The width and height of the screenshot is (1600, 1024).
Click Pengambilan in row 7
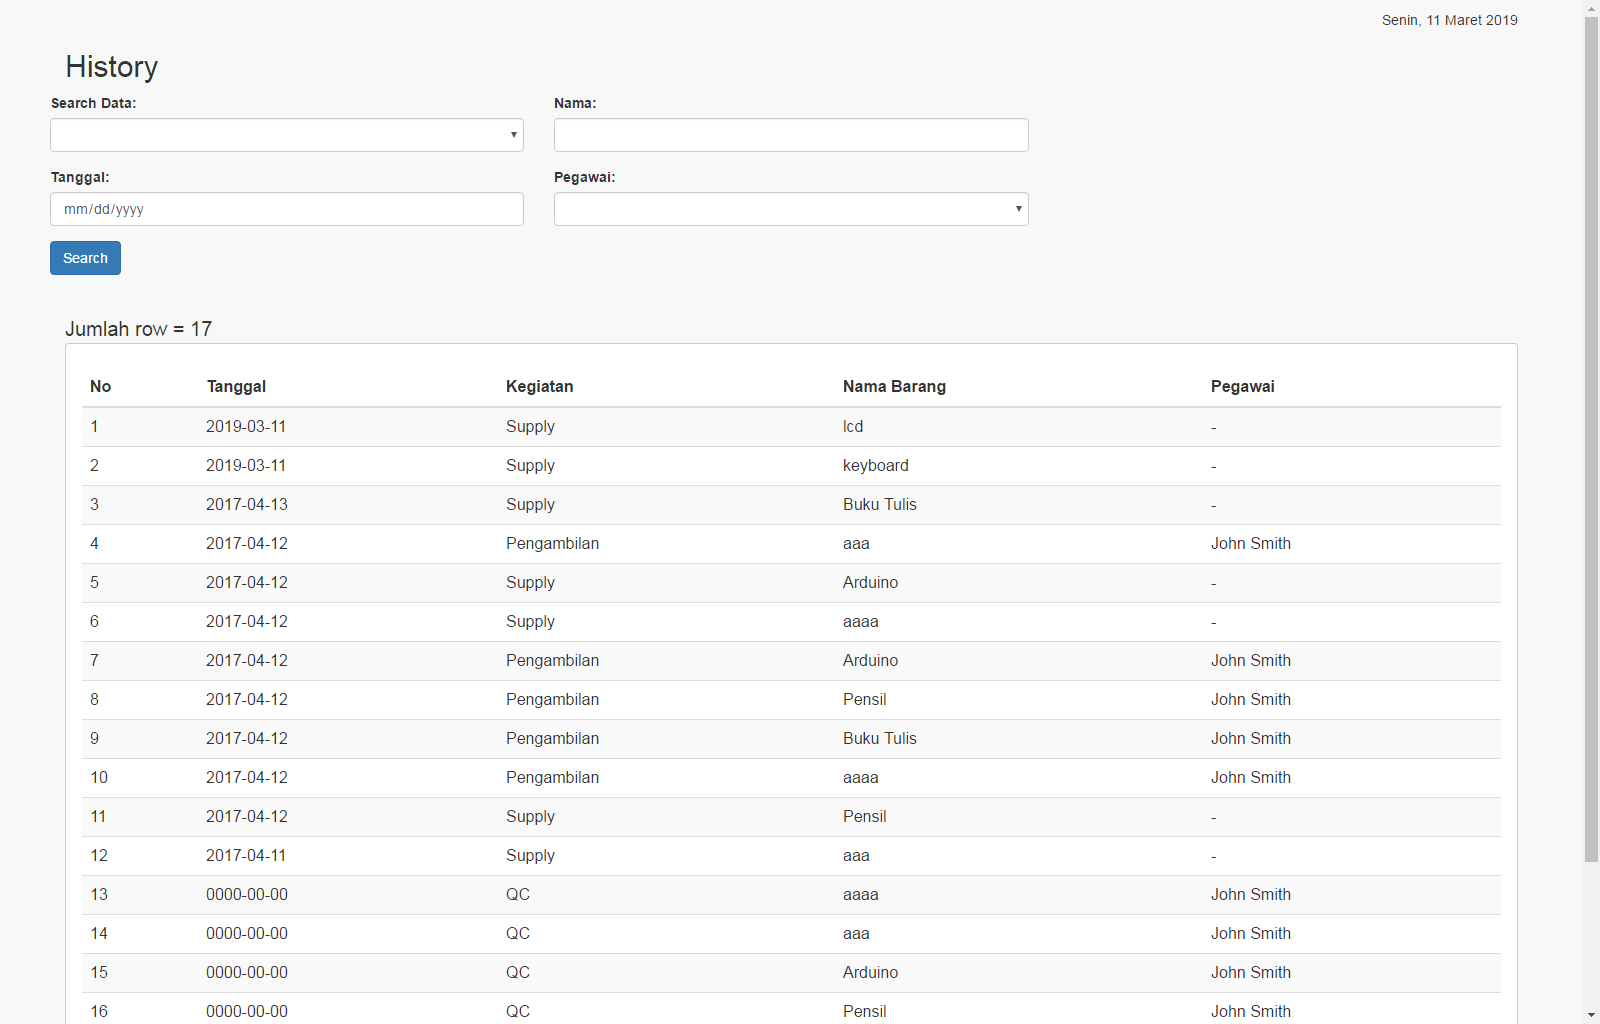click(x=552, y=661)
